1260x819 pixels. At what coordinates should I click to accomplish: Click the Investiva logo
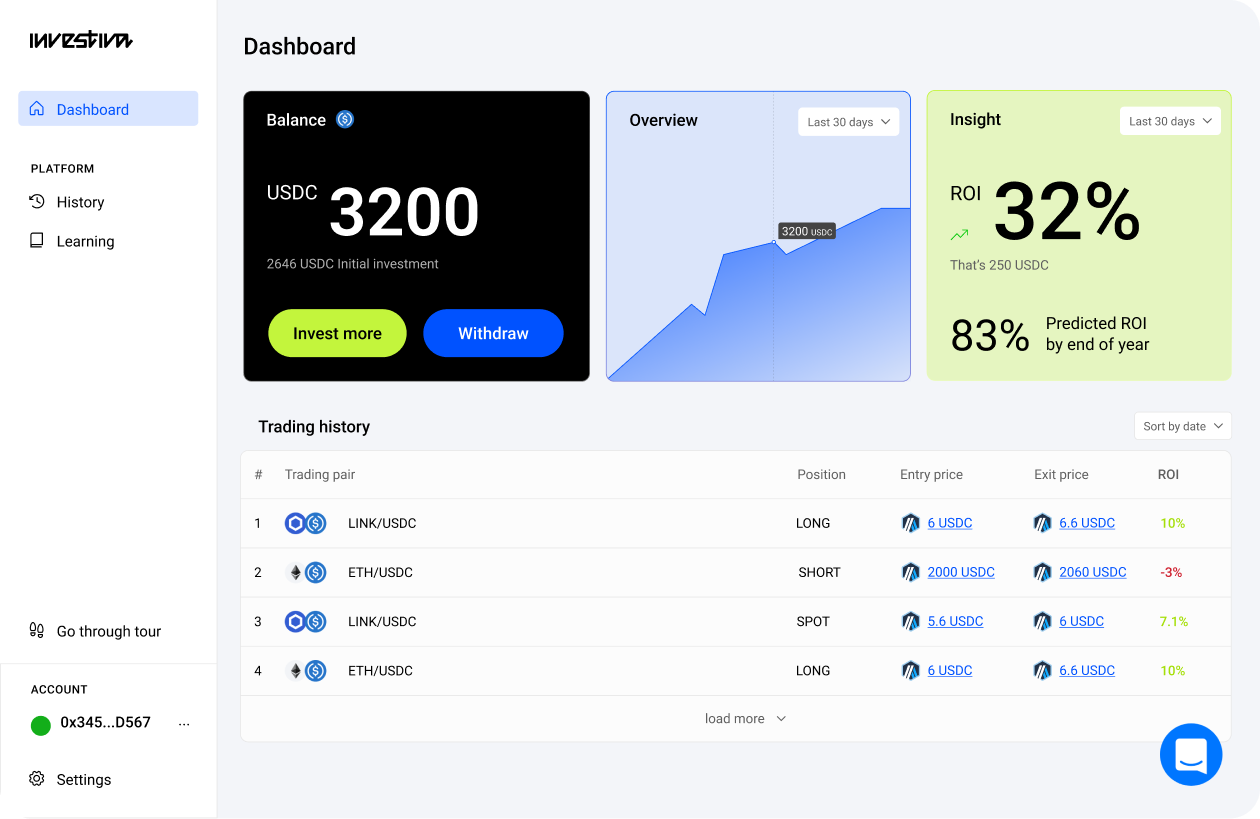tap(81, 40)
